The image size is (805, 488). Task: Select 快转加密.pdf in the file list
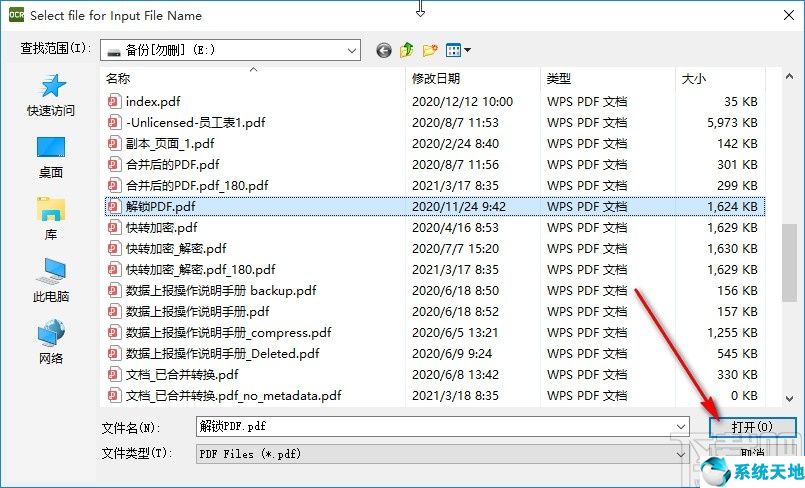161,227
